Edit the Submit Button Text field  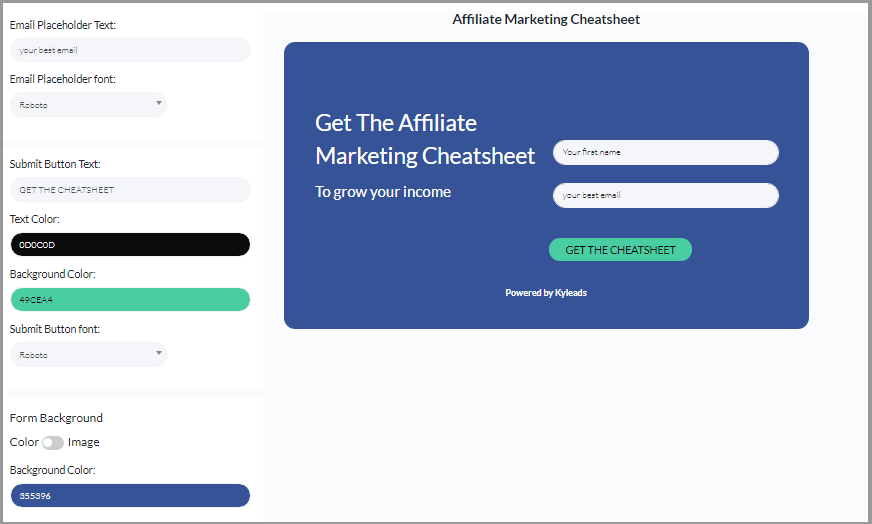(x=130, y=190)
